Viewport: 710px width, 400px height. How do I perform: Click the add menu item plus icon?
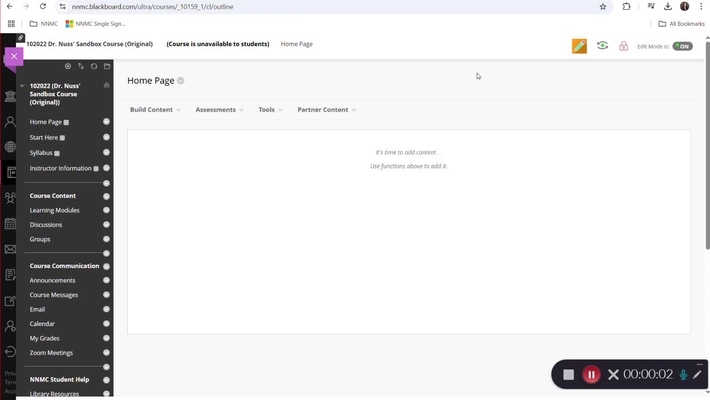click(x=67, y=66)
